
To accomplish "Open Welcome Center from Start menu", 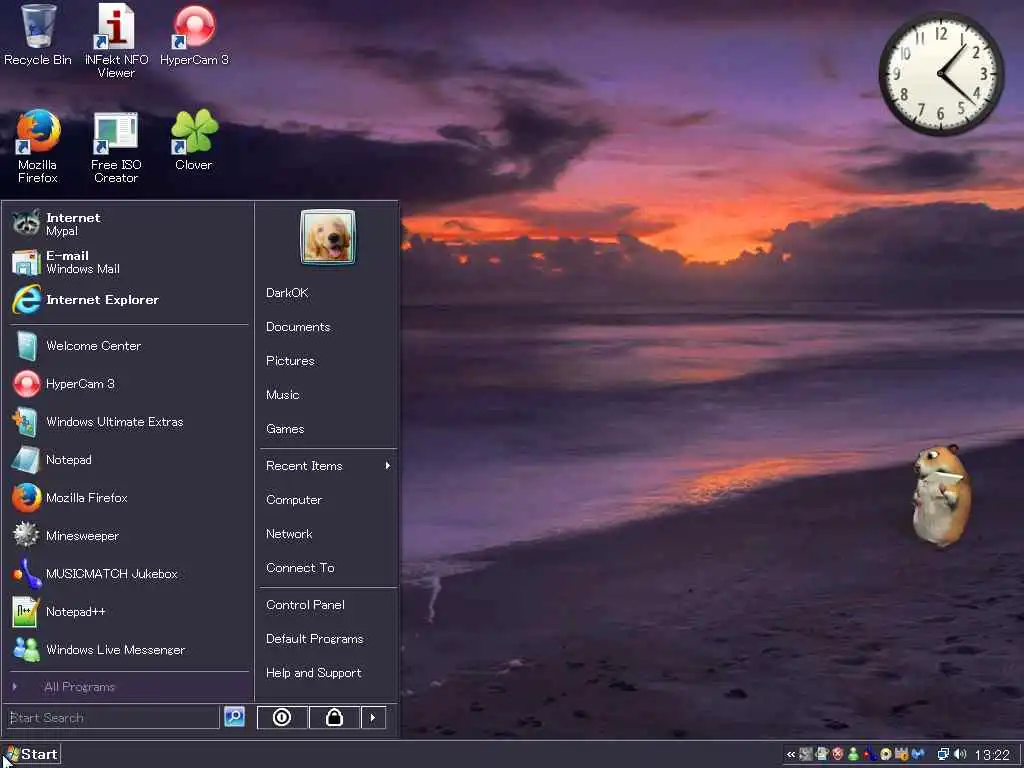I will 129,345.
